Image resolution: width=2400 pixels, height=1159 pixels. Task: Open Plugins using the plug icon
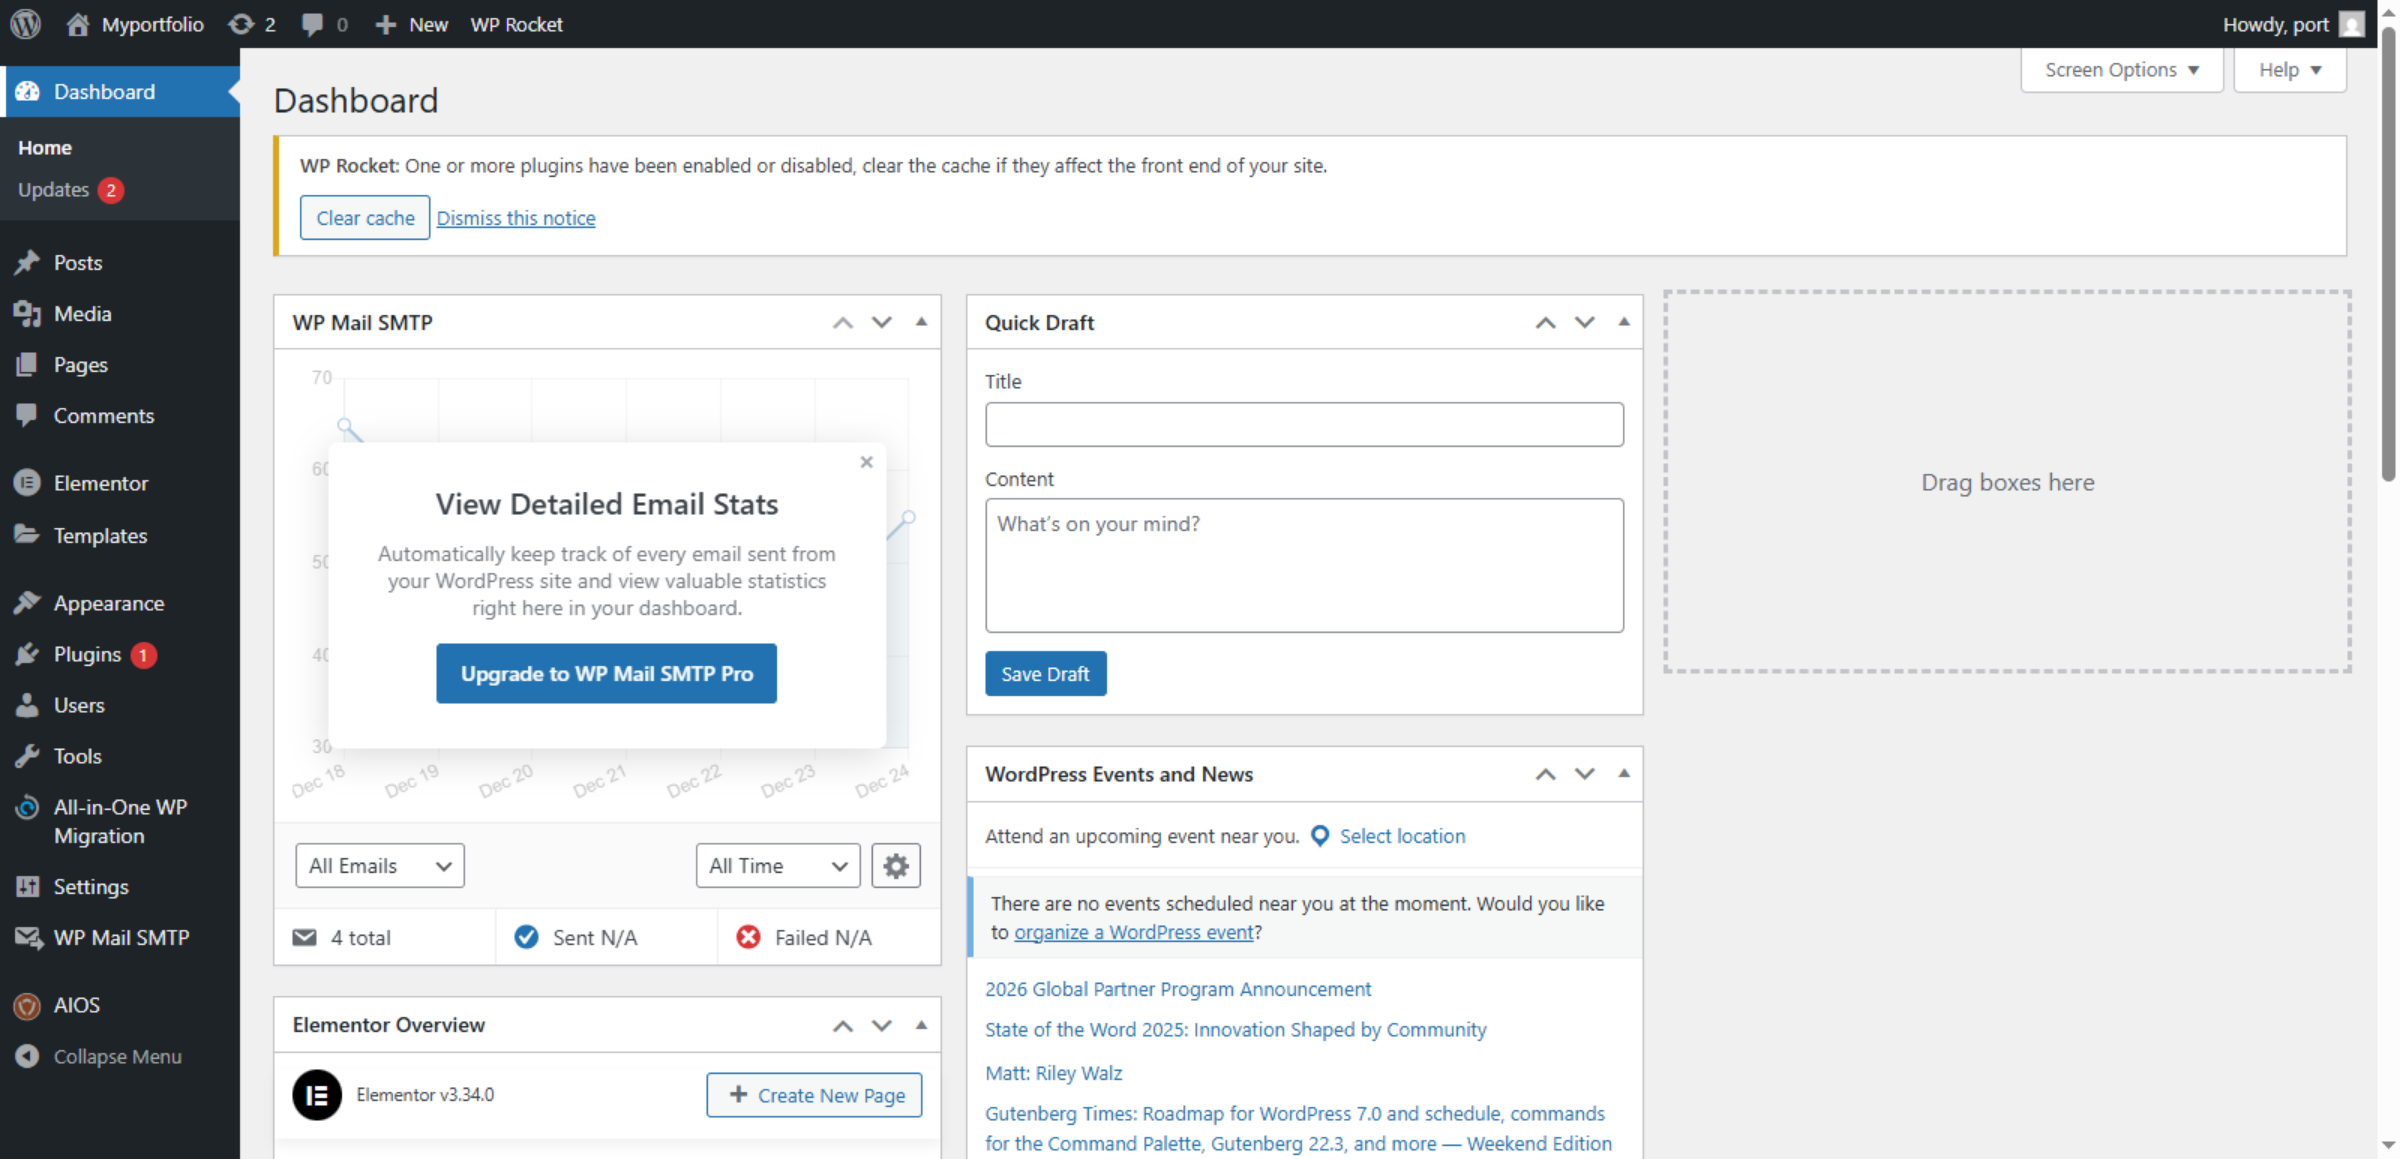click(x=27, y=654)
